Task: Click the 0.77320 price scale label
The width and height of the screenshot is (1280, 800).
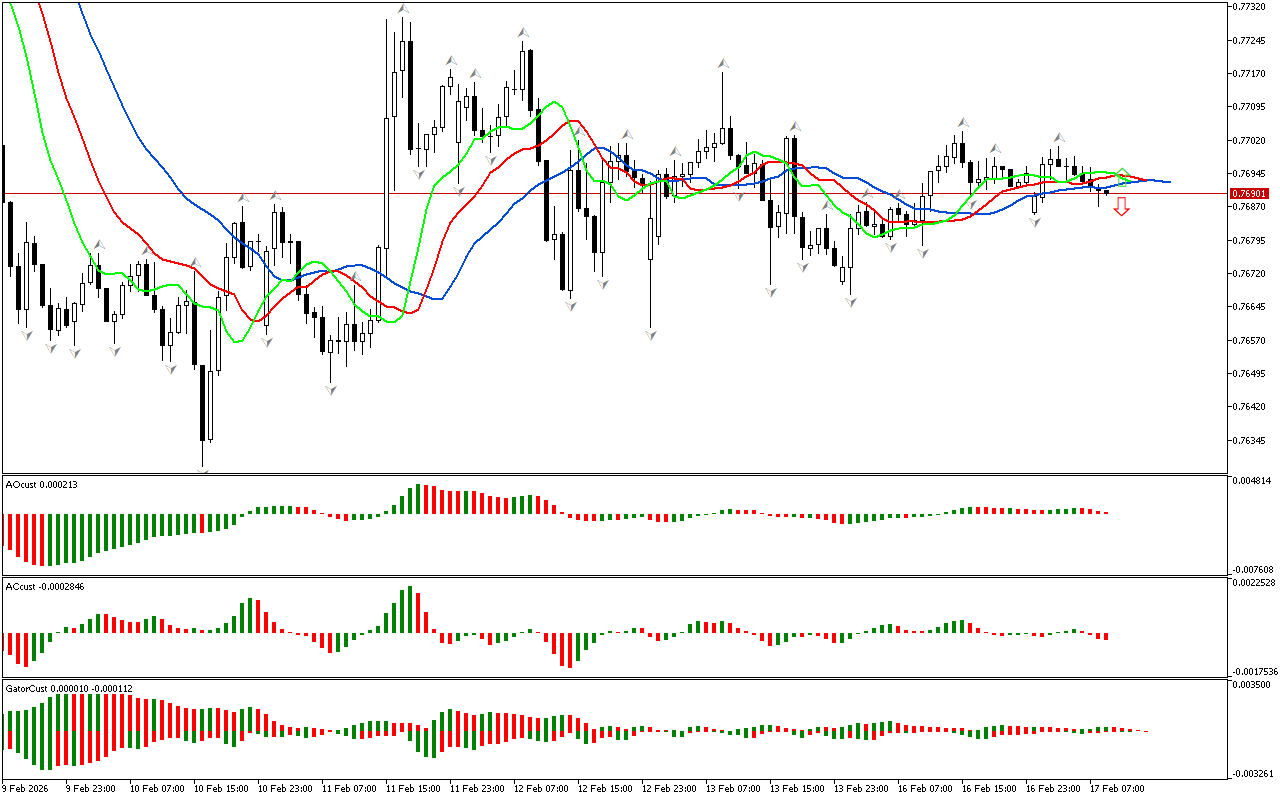Action: point(1250,6)
